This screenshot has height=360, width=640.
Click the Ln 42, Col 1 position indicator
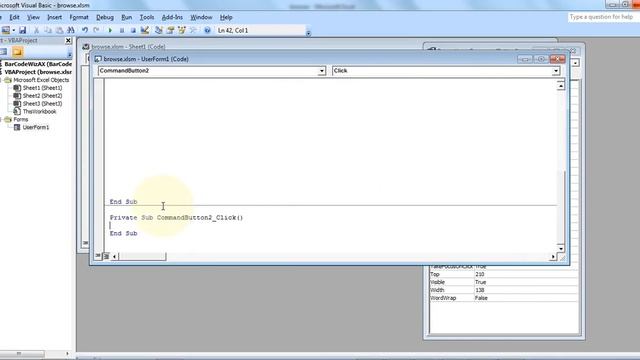233,31
